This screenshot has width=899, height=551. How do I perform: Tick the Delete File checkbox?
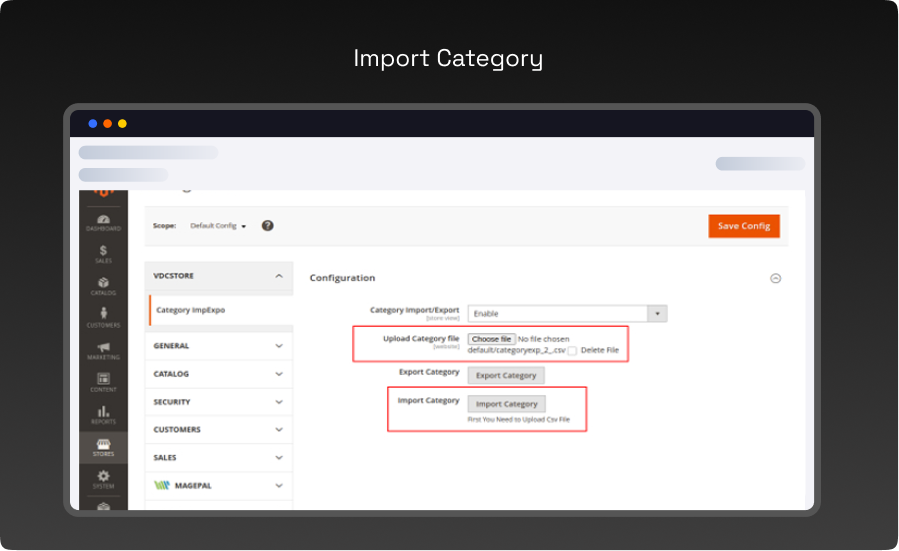[x=572, y=351]
